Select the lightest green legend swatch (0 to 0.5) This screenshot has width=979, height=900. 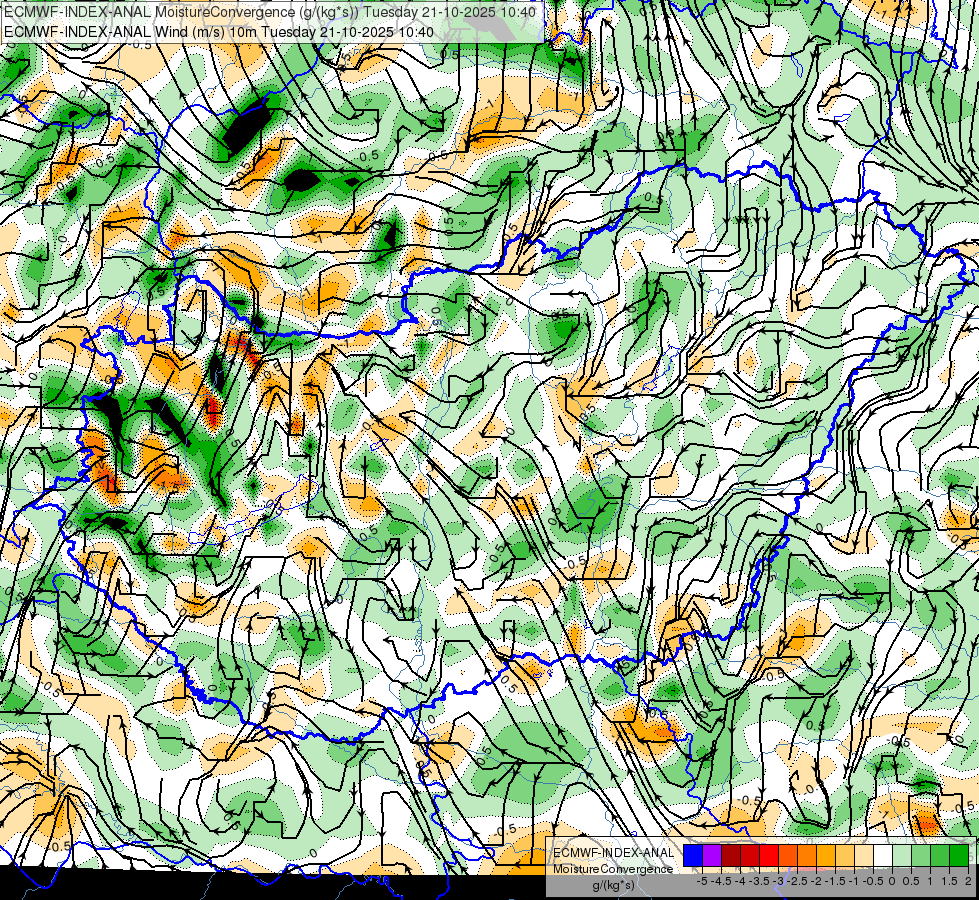[x=902, y=855]
